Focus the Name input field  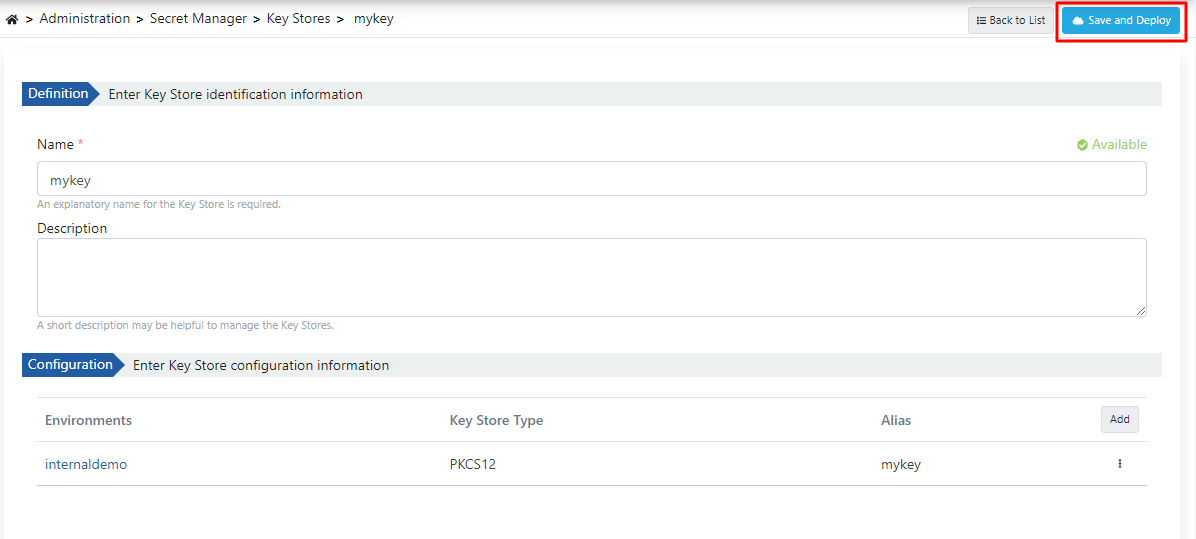click(x=591, y=179)
